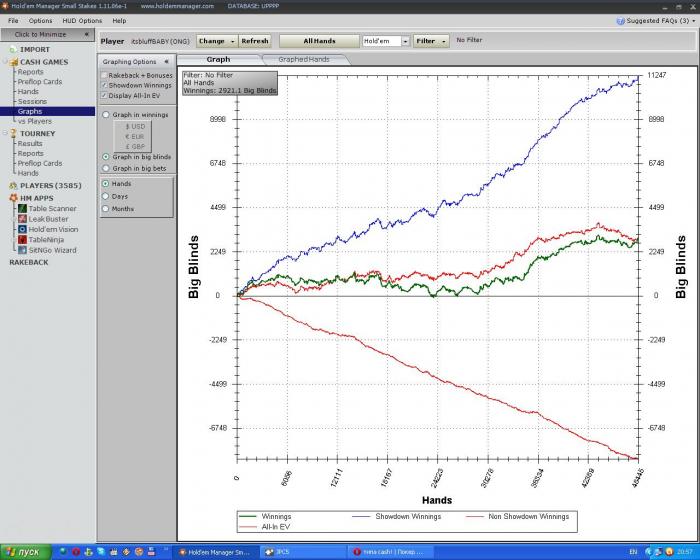Click the Refresh button

coord(255,41)
